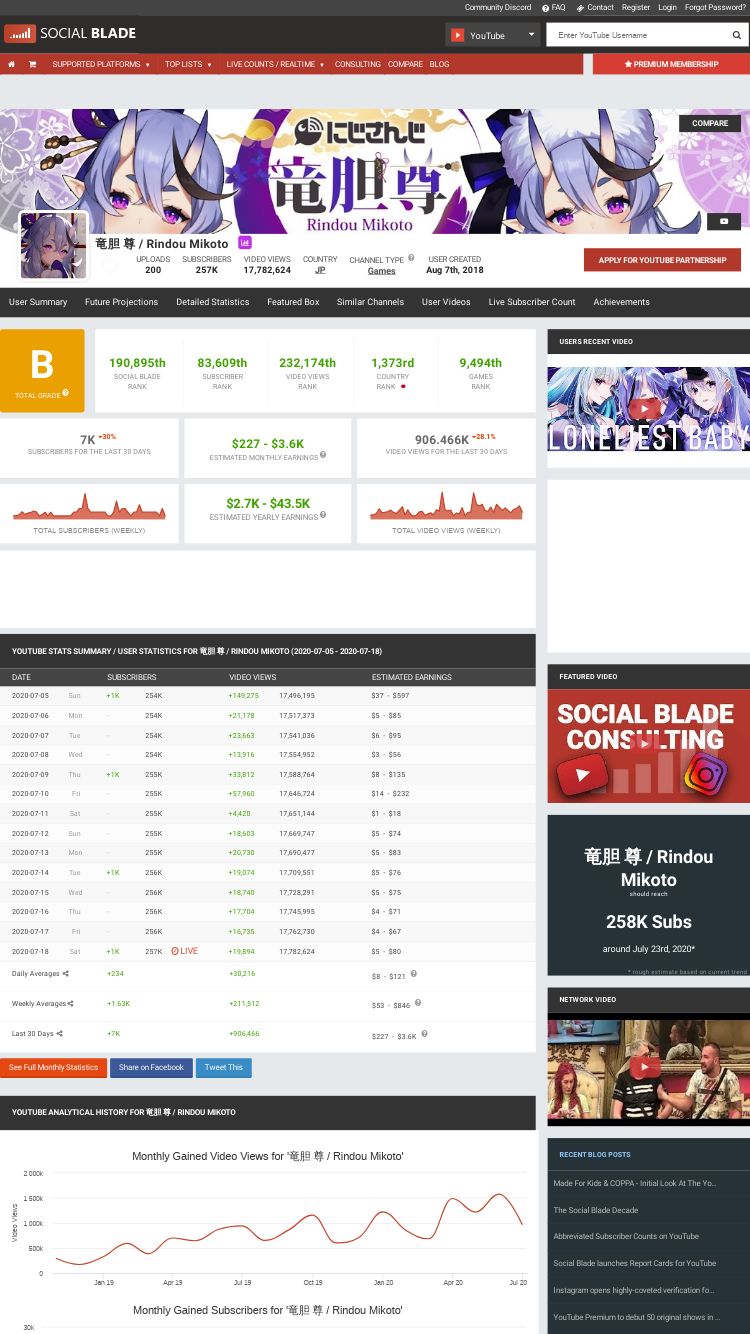Open the Community Discord link

click(498, 7)
